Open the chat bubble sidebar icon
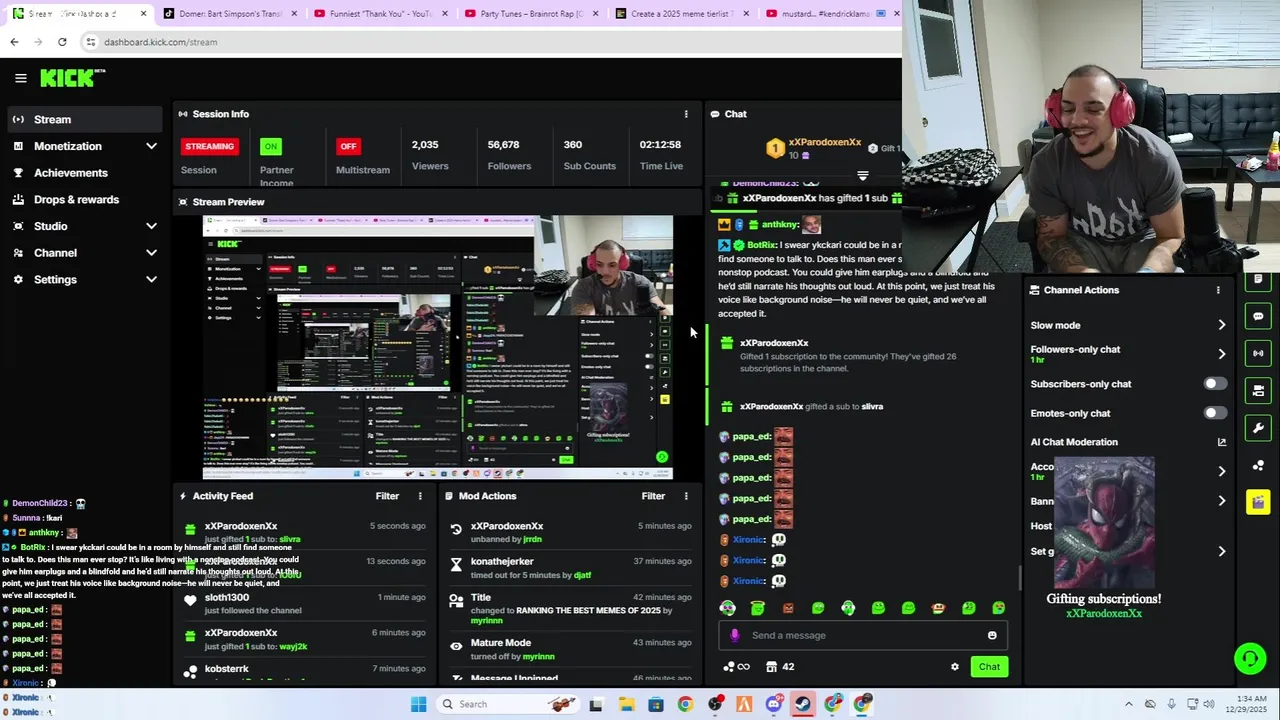Image resolution: width=1280 pixels, height=720 pixels. pos(1258,316)
